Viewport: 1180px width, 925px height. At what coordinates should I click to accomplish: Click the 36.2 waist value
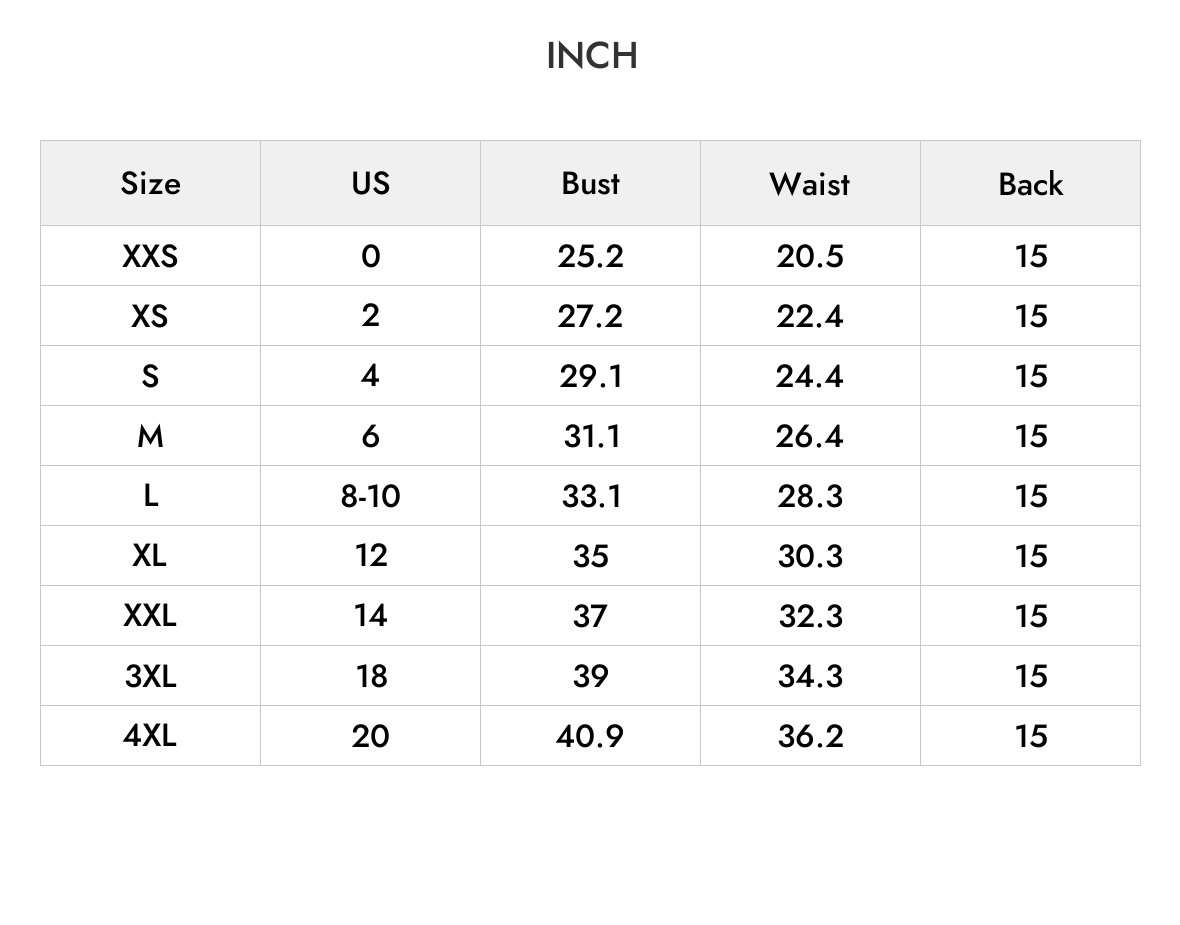810,735
